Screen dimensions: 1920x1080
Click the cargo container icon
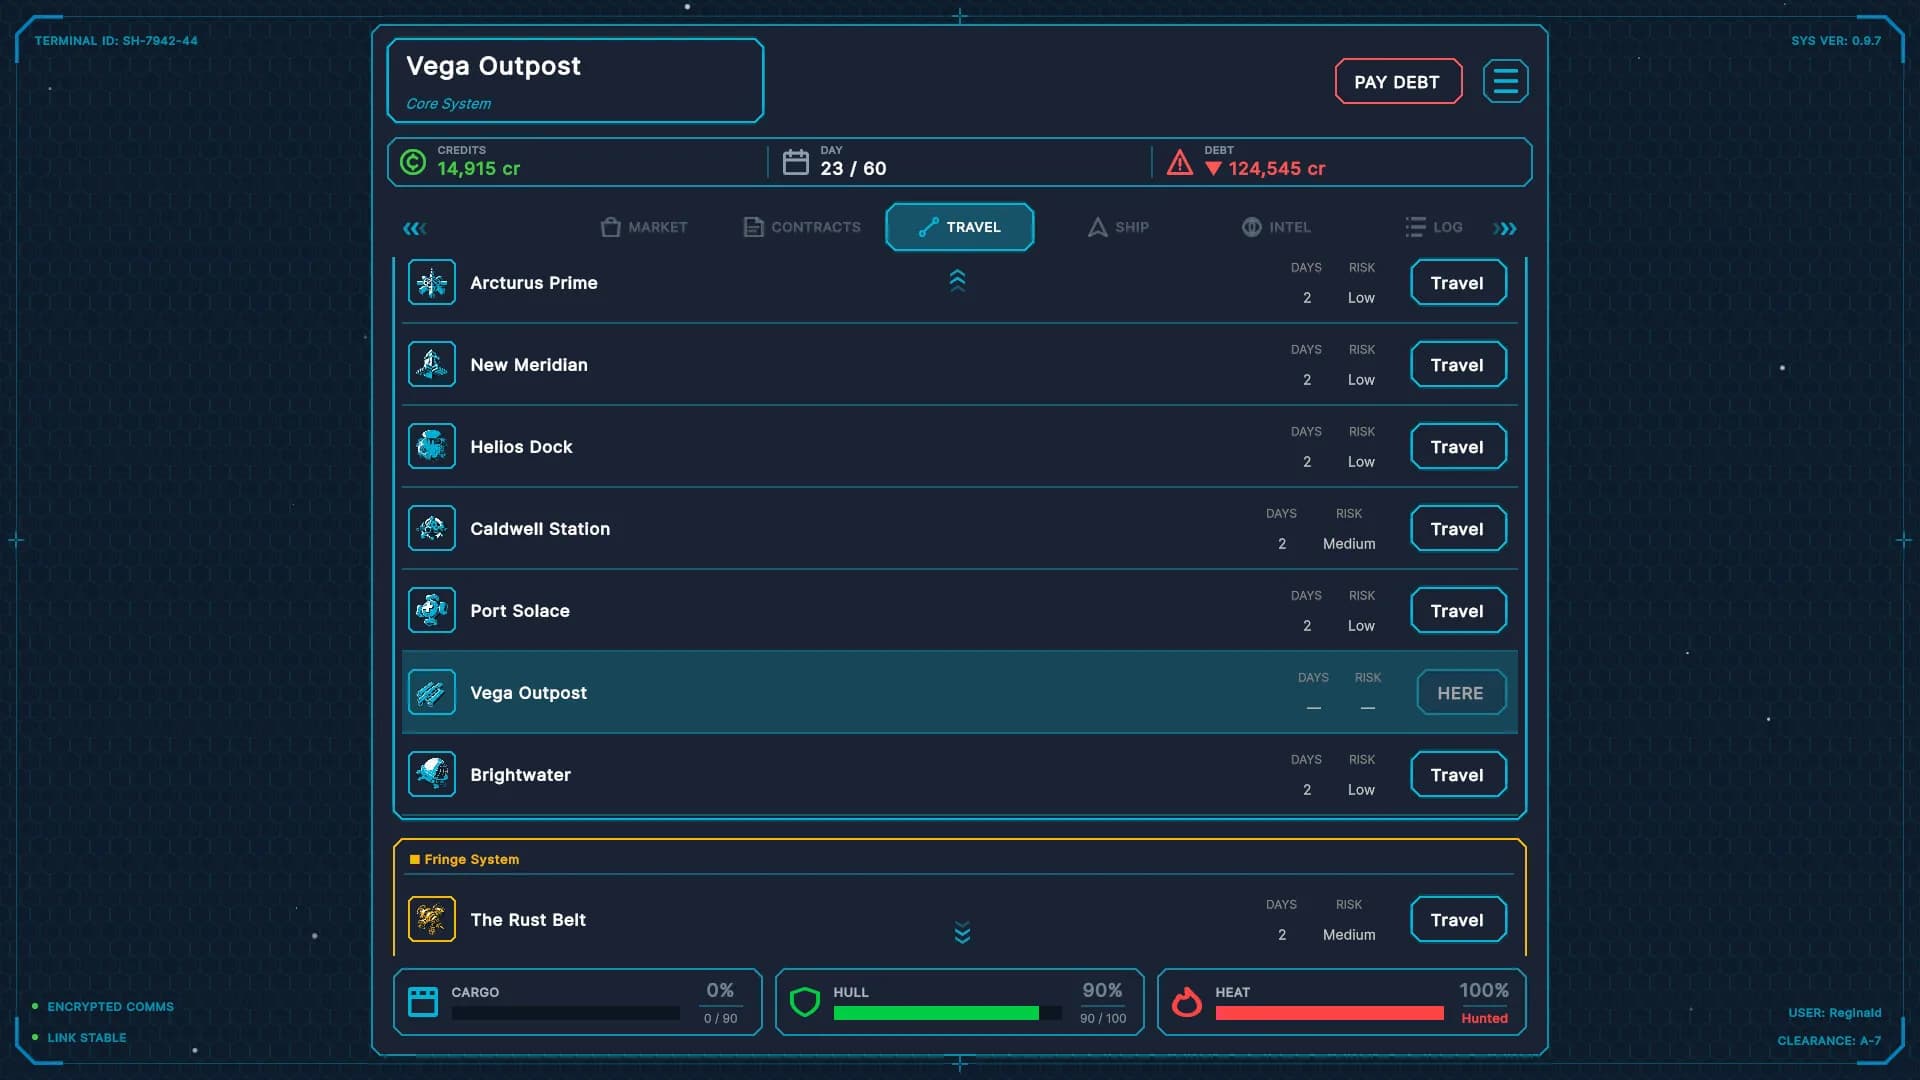[423, 1002]
